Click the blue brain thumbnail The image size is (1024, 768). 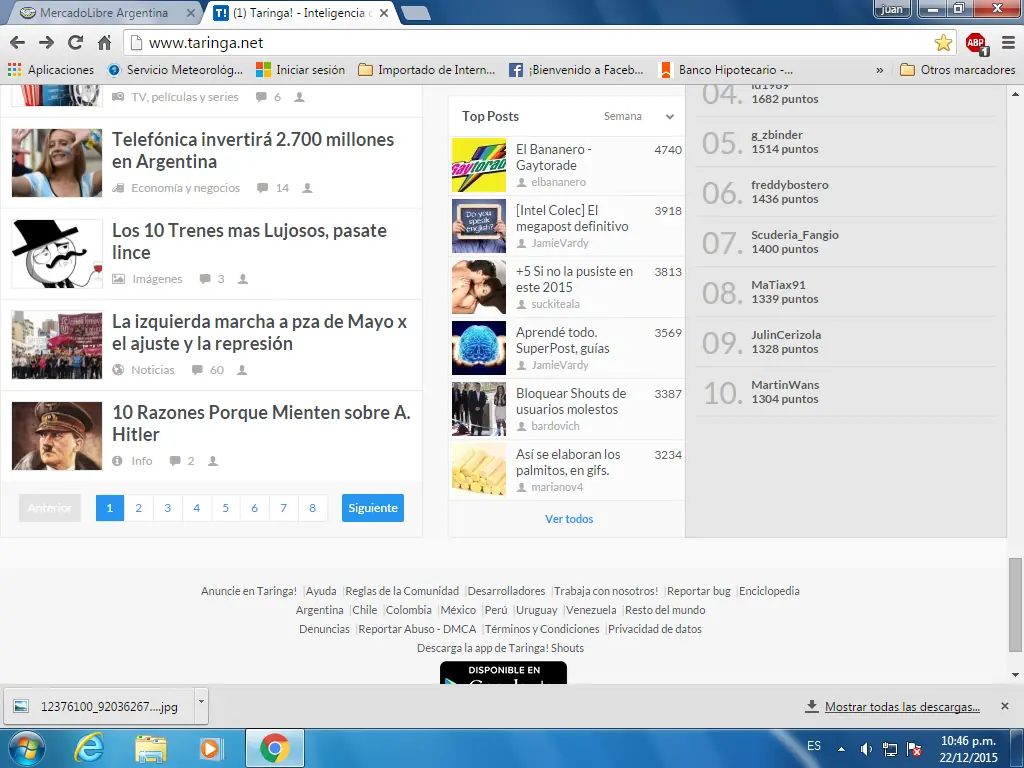tap(479, 347)
